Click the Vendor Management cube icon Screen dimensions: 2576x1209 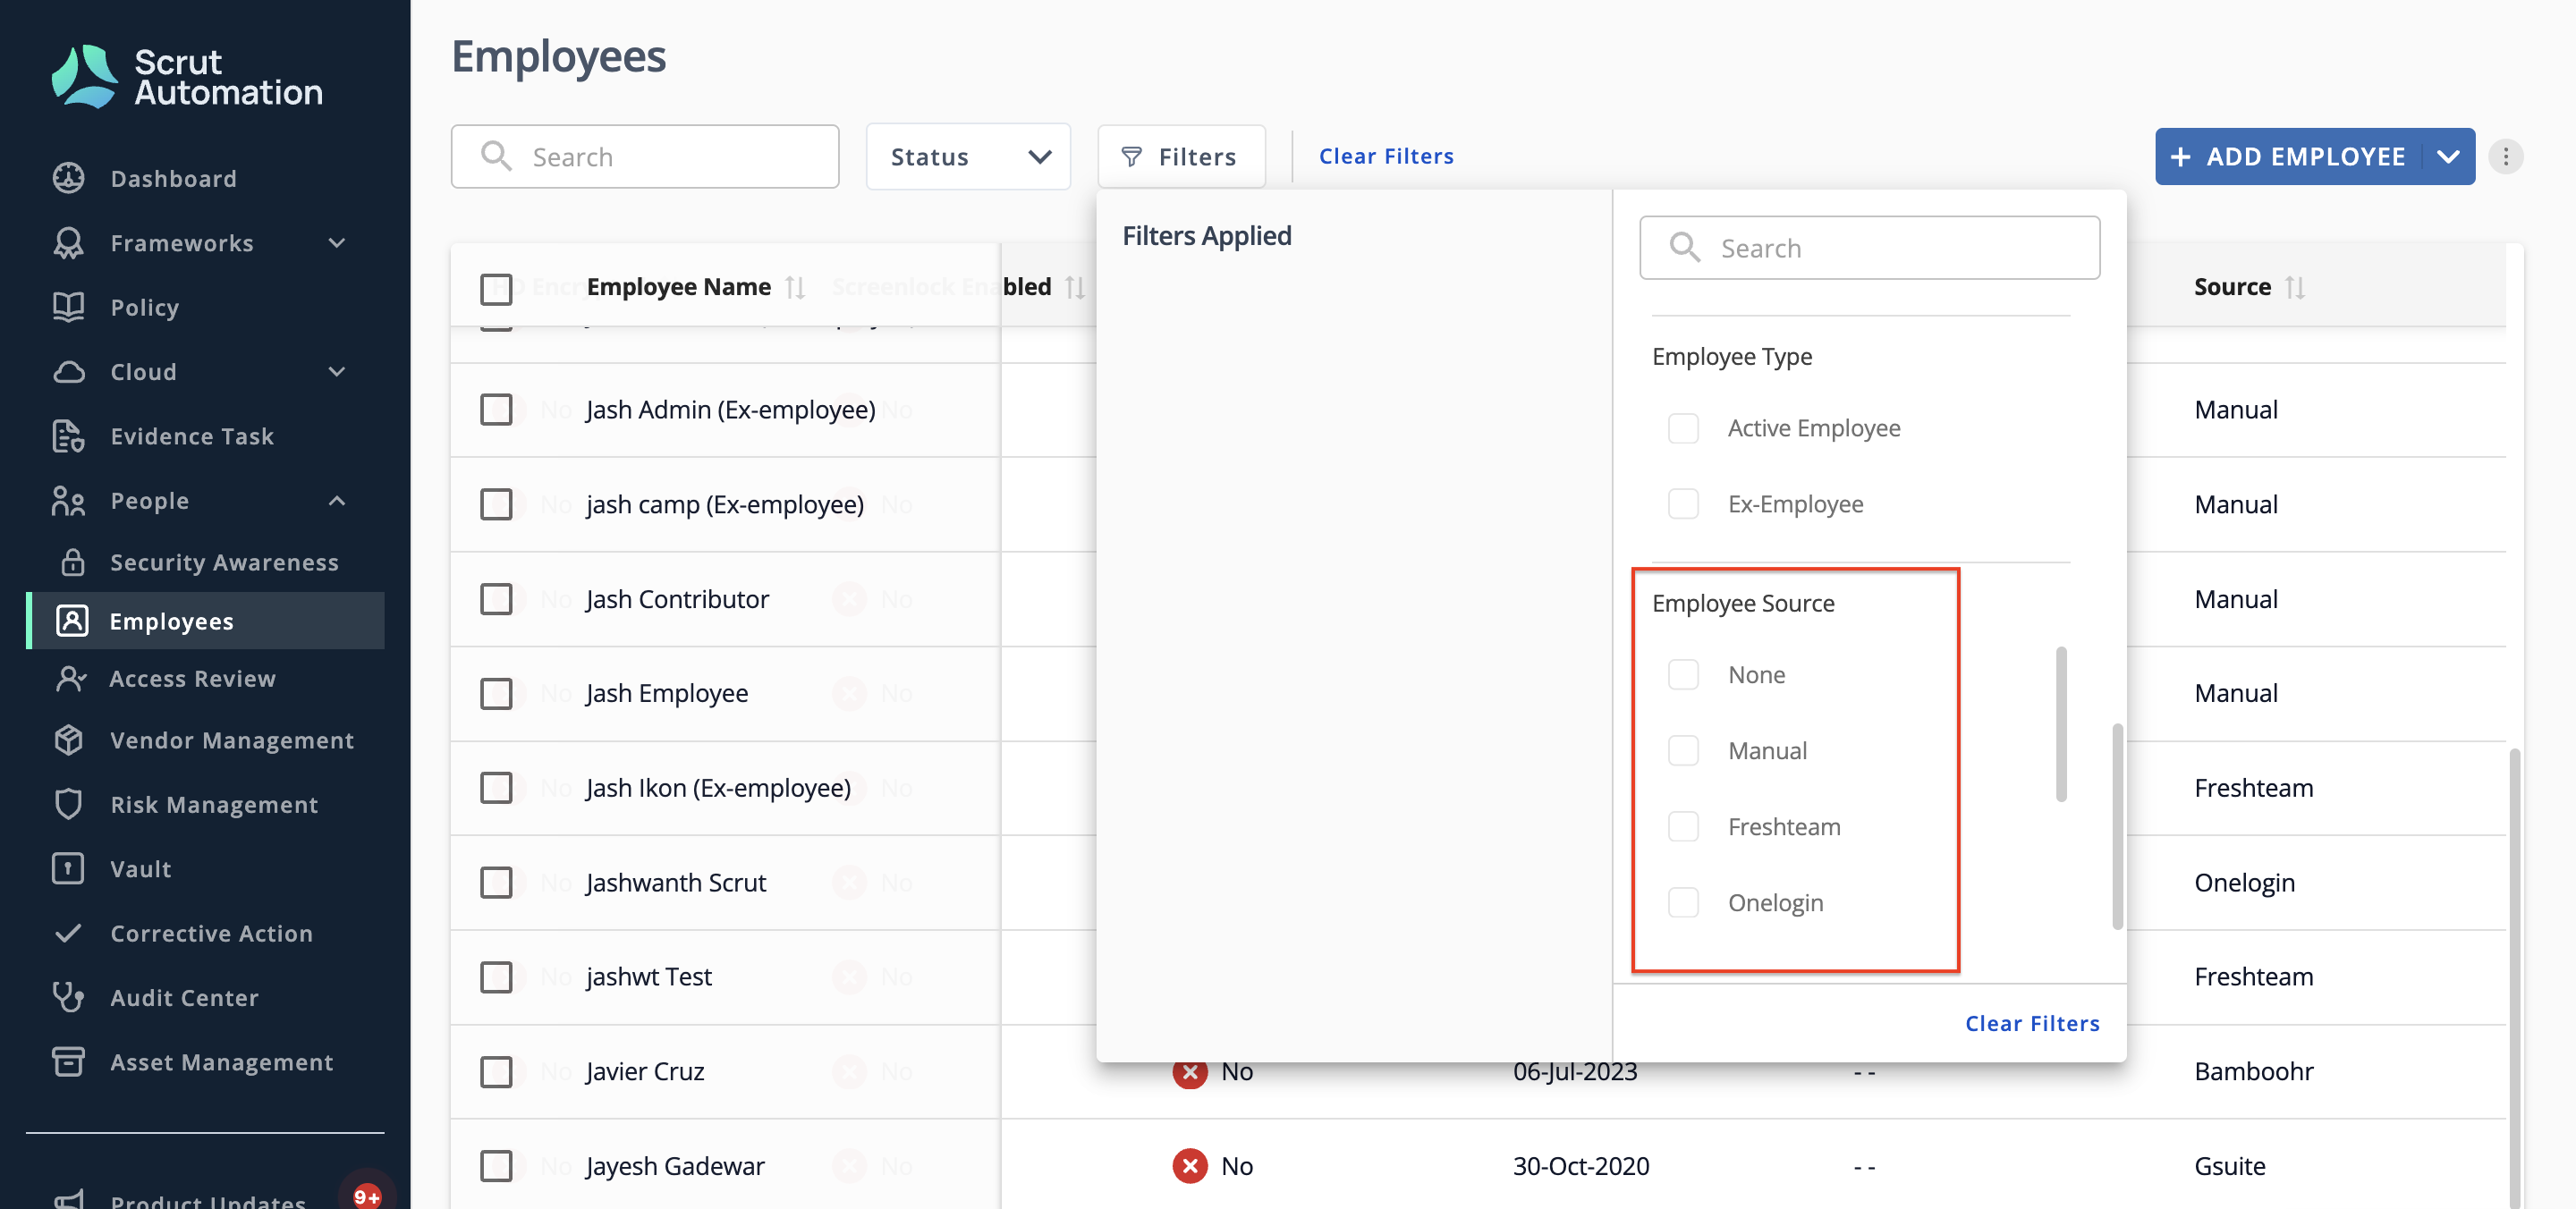(x=69, y=740)
